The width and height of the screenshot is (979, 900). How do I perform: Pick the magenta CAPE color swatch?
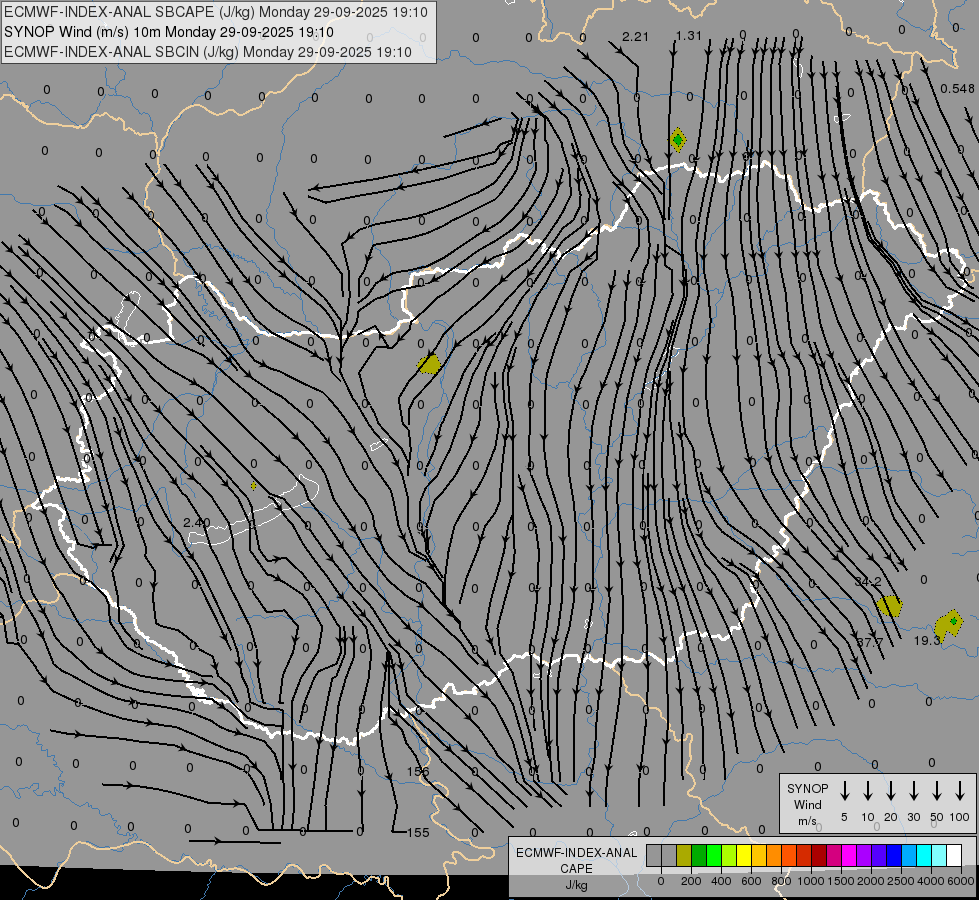(x=849, y=855)
